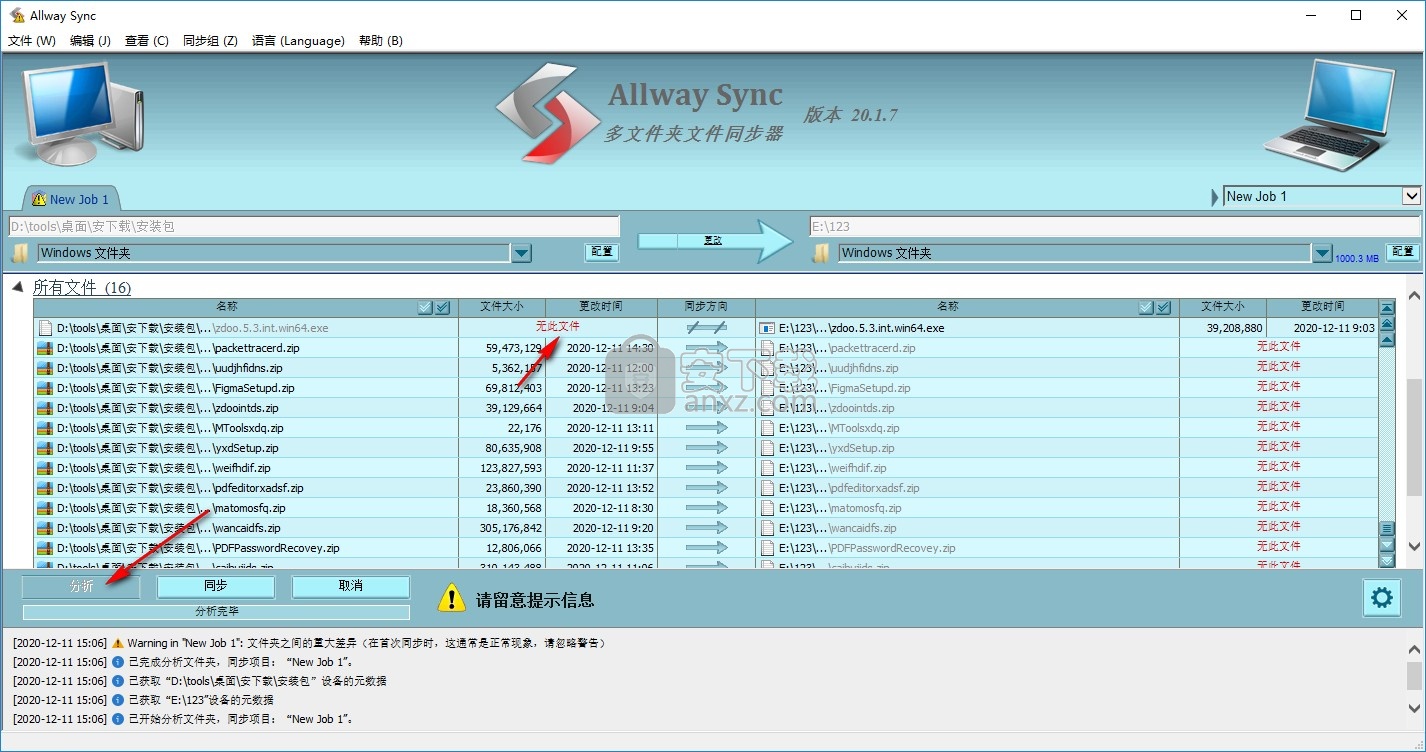Viewport: 1426px width, 752px height.
Task: Open the New Job 1 combo box at the upper right
Action: point(1322,196)
